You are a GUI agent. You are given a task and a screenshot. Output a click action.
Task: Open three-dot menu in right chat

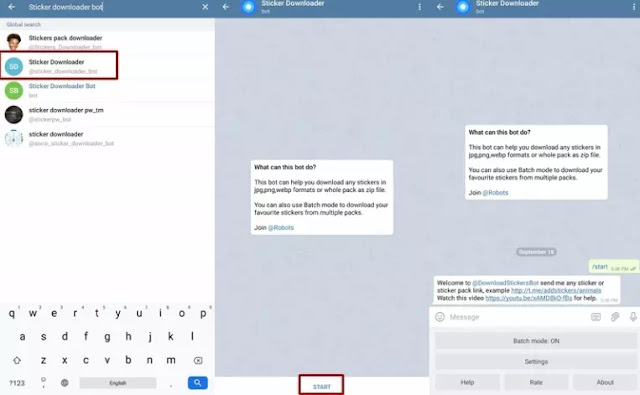point(633,7)
